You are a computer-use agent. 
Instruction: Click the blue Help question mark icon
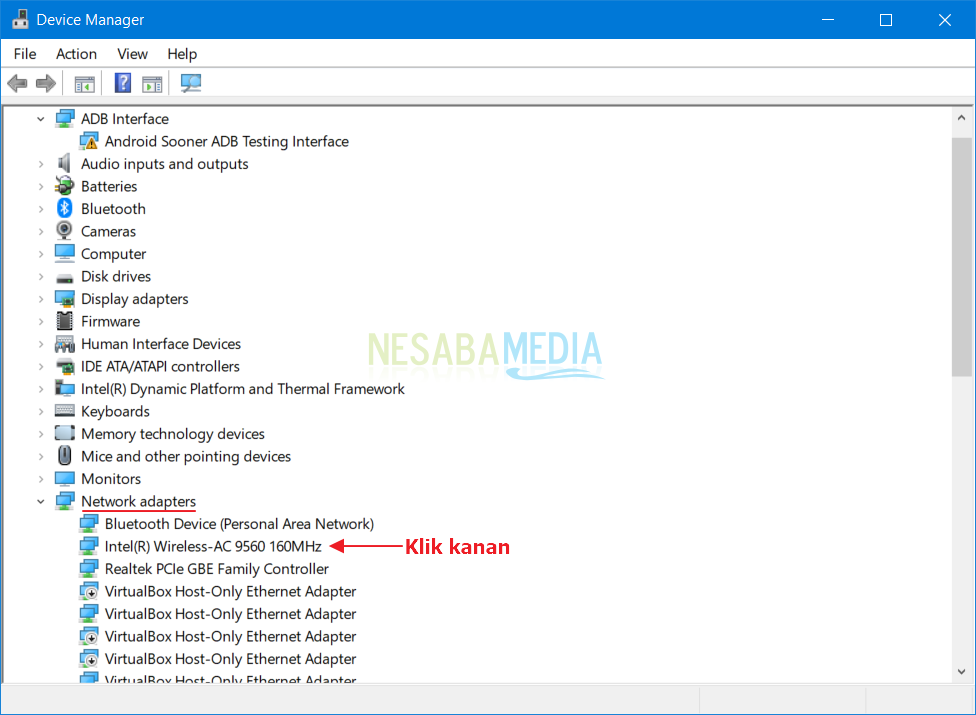click(x=123, y=83)
